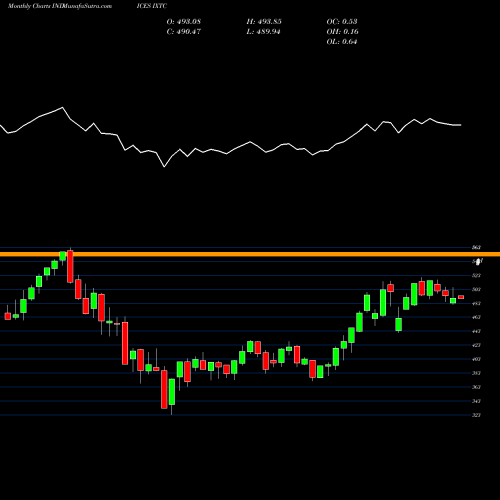Click the '523' price axis label
This screenshot has height=500, width=500.
(476, 275)
